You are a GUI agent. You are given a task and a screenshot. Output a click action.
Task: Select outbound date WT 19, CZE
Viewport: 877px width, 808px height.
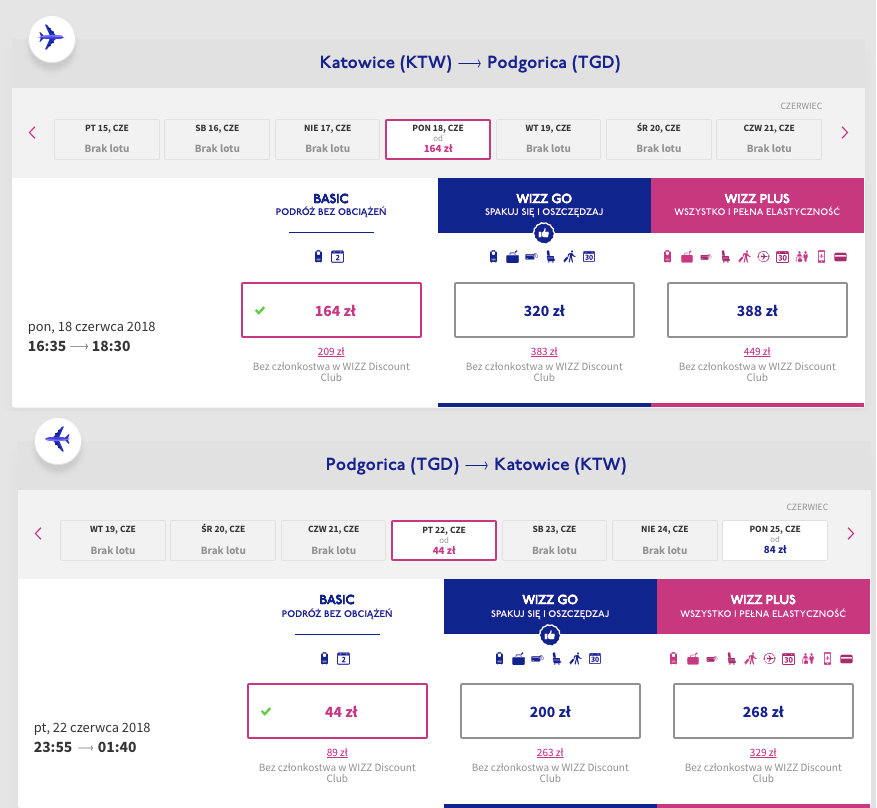pyautogui.click(x=548, y=139)
